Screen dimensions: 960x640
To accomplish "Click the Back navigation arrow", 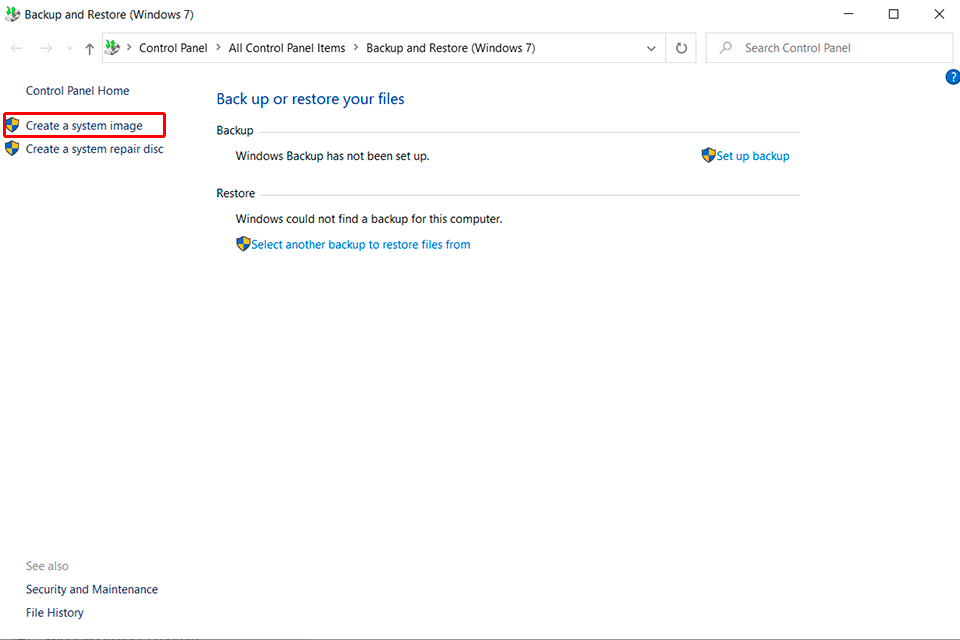I will (17, 48).
